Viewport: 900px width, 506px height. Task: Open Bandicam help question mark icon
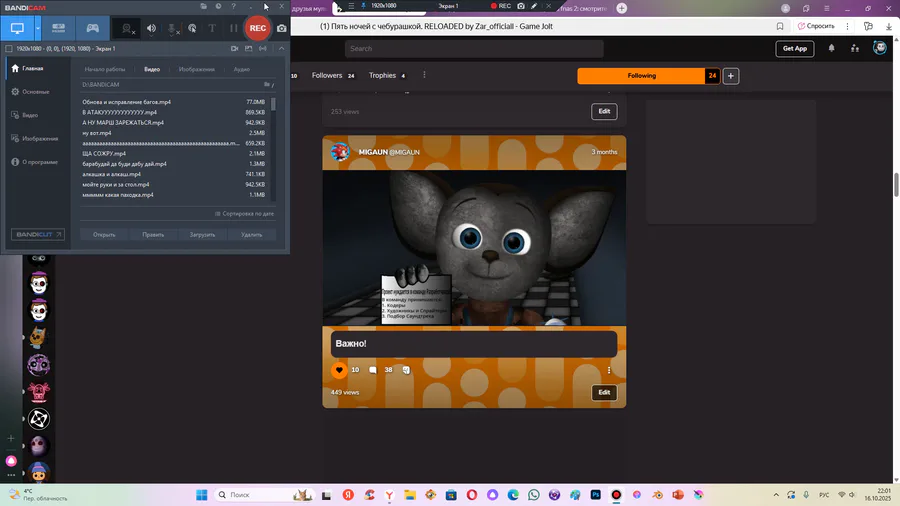pyautogui.click(x=233, y=6)
